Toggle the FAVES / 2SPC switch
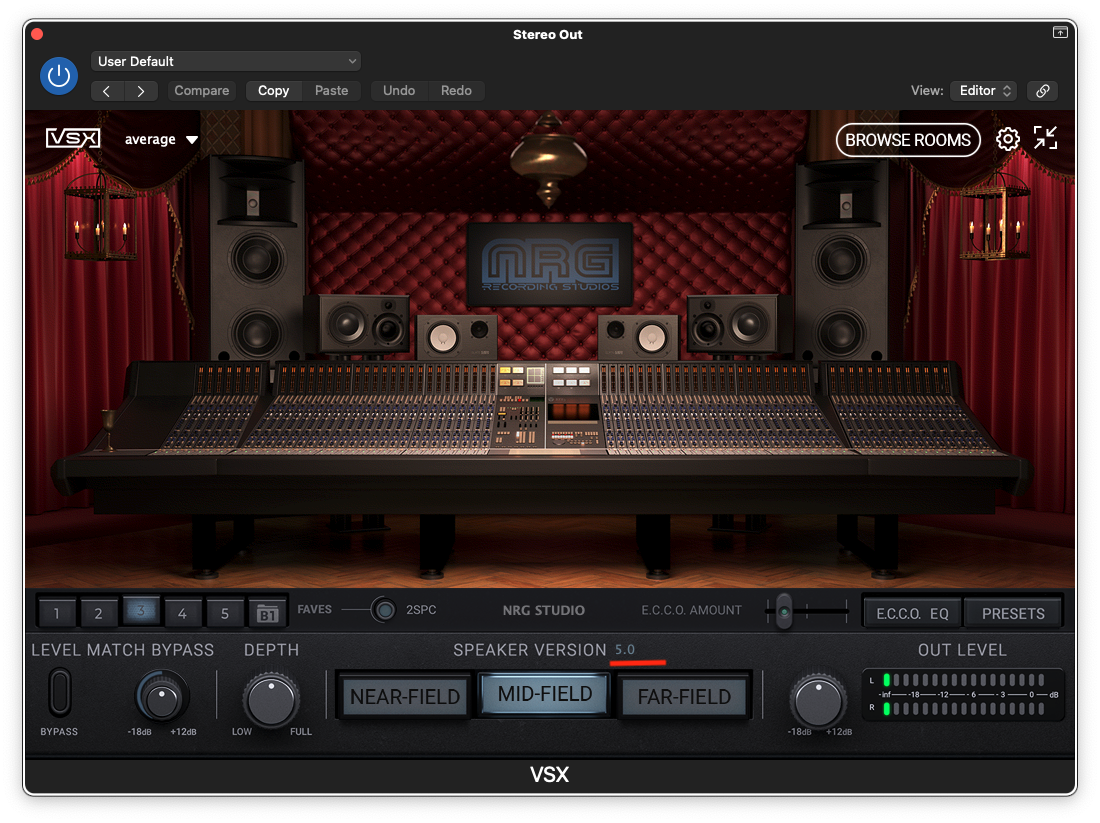This screenshot has width=1100, height=823. [x=383, y=610]
